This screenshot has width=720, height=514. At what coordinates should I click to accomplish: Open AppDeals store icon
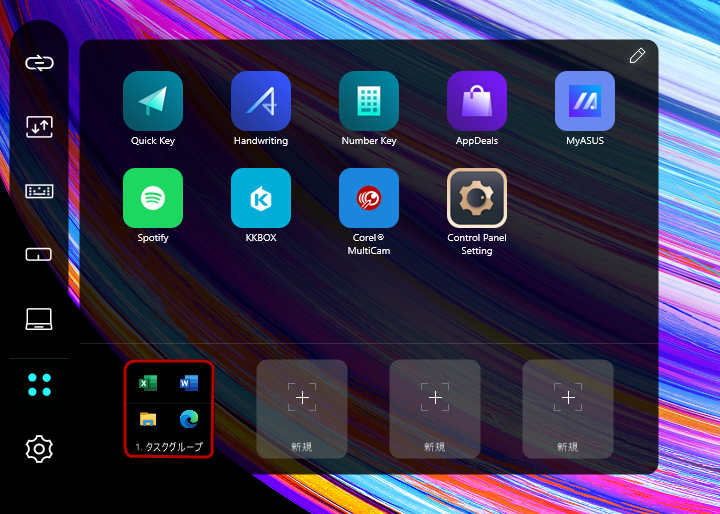click(477, 101)
